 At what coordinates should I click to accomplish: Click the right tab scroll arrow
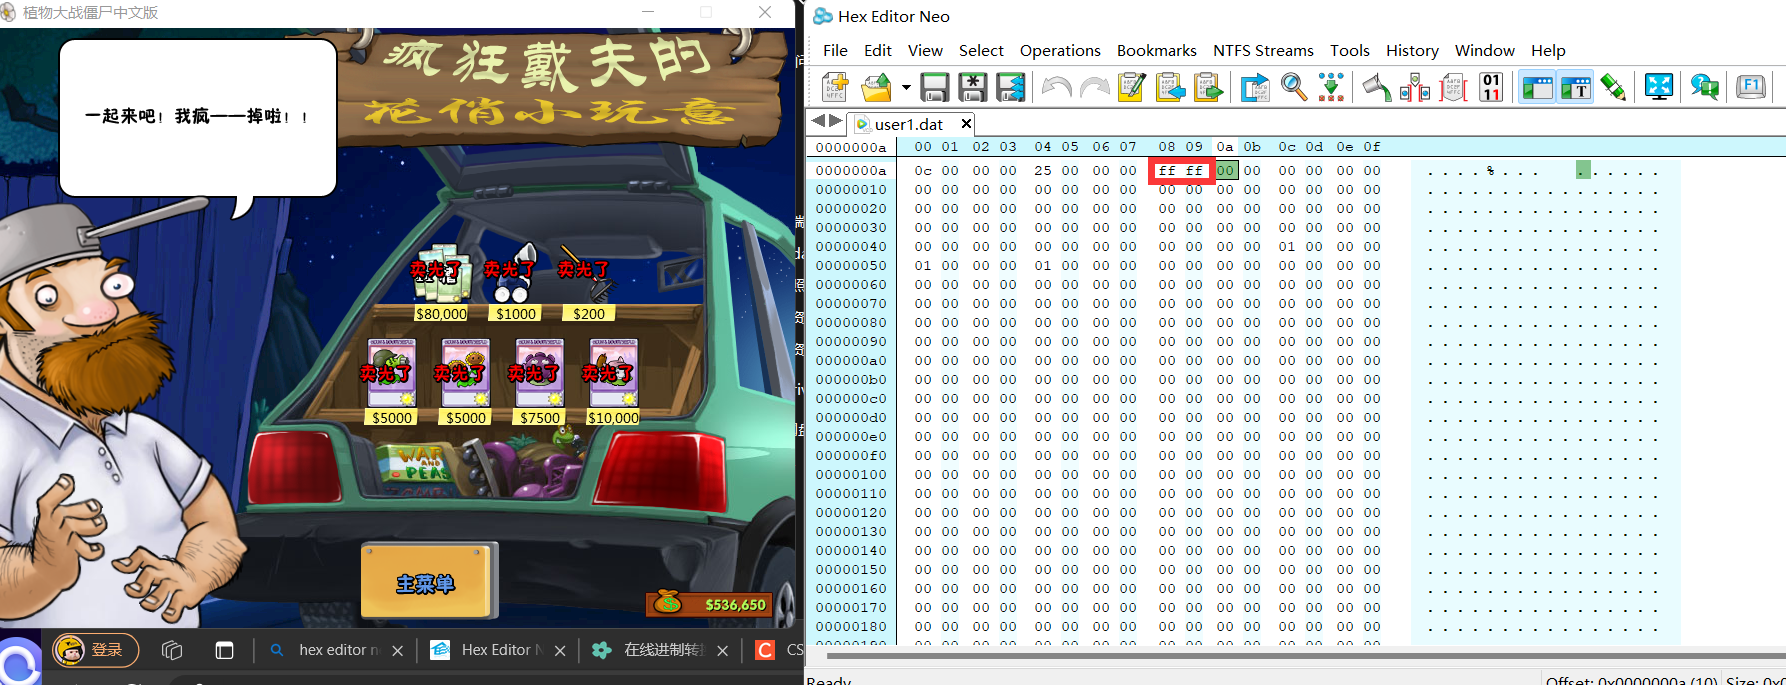tap(836, 121)
